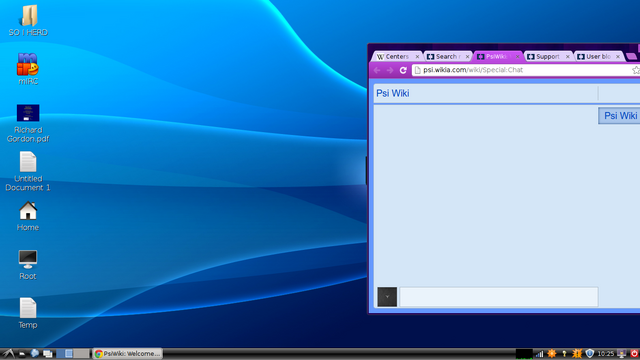Close the User blo tab
Screen dimensions: 640x360
click(618, 57)
